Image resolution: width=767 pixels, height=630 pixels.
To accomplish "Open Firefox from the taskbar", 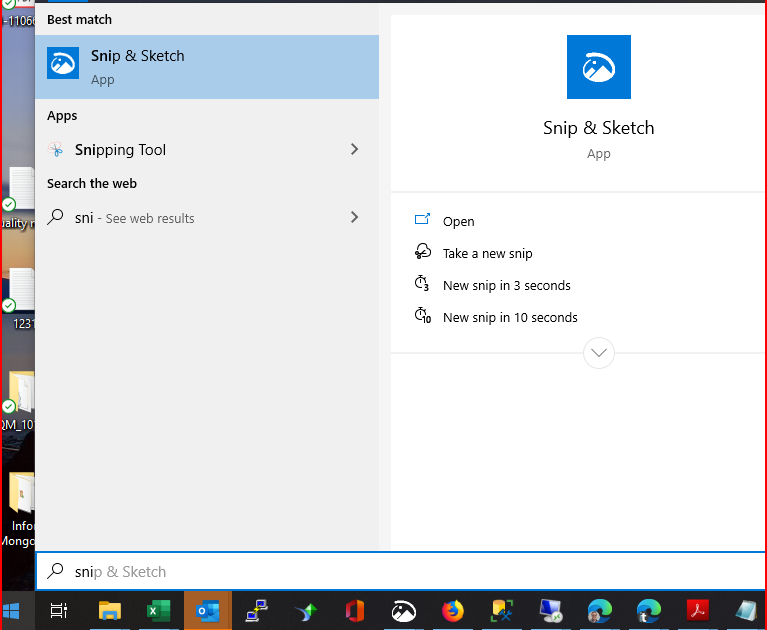I will click(453, 610).
